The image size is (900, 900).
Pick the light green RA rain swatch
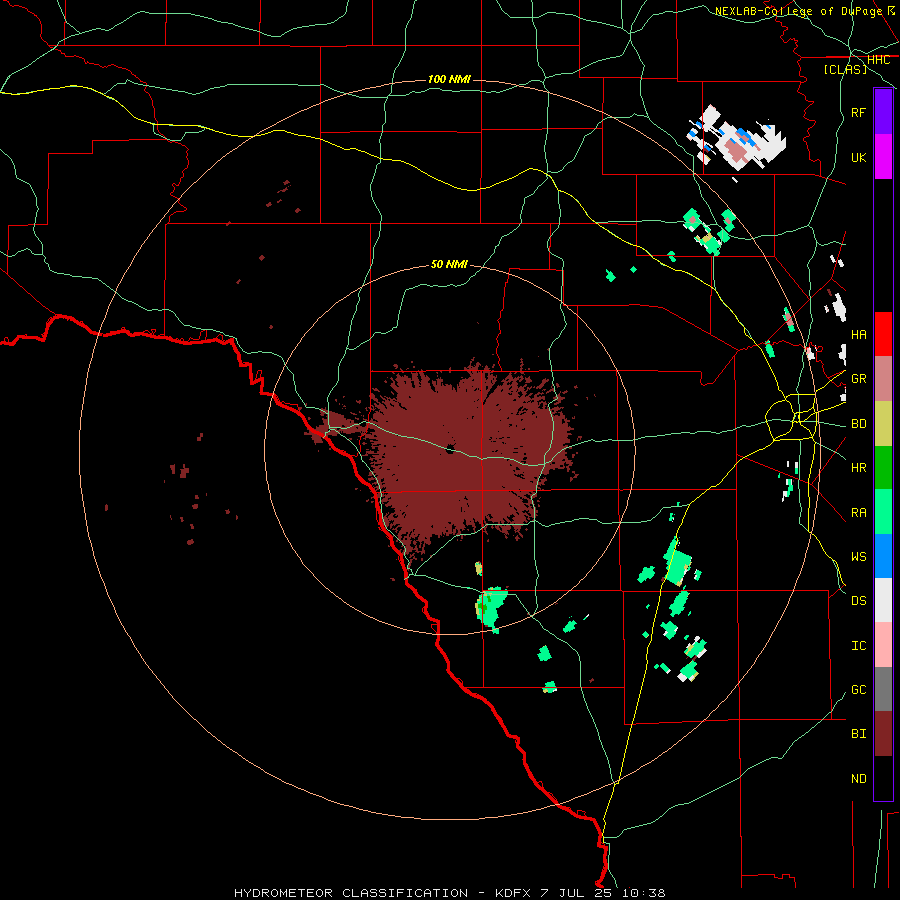(883, 512)
